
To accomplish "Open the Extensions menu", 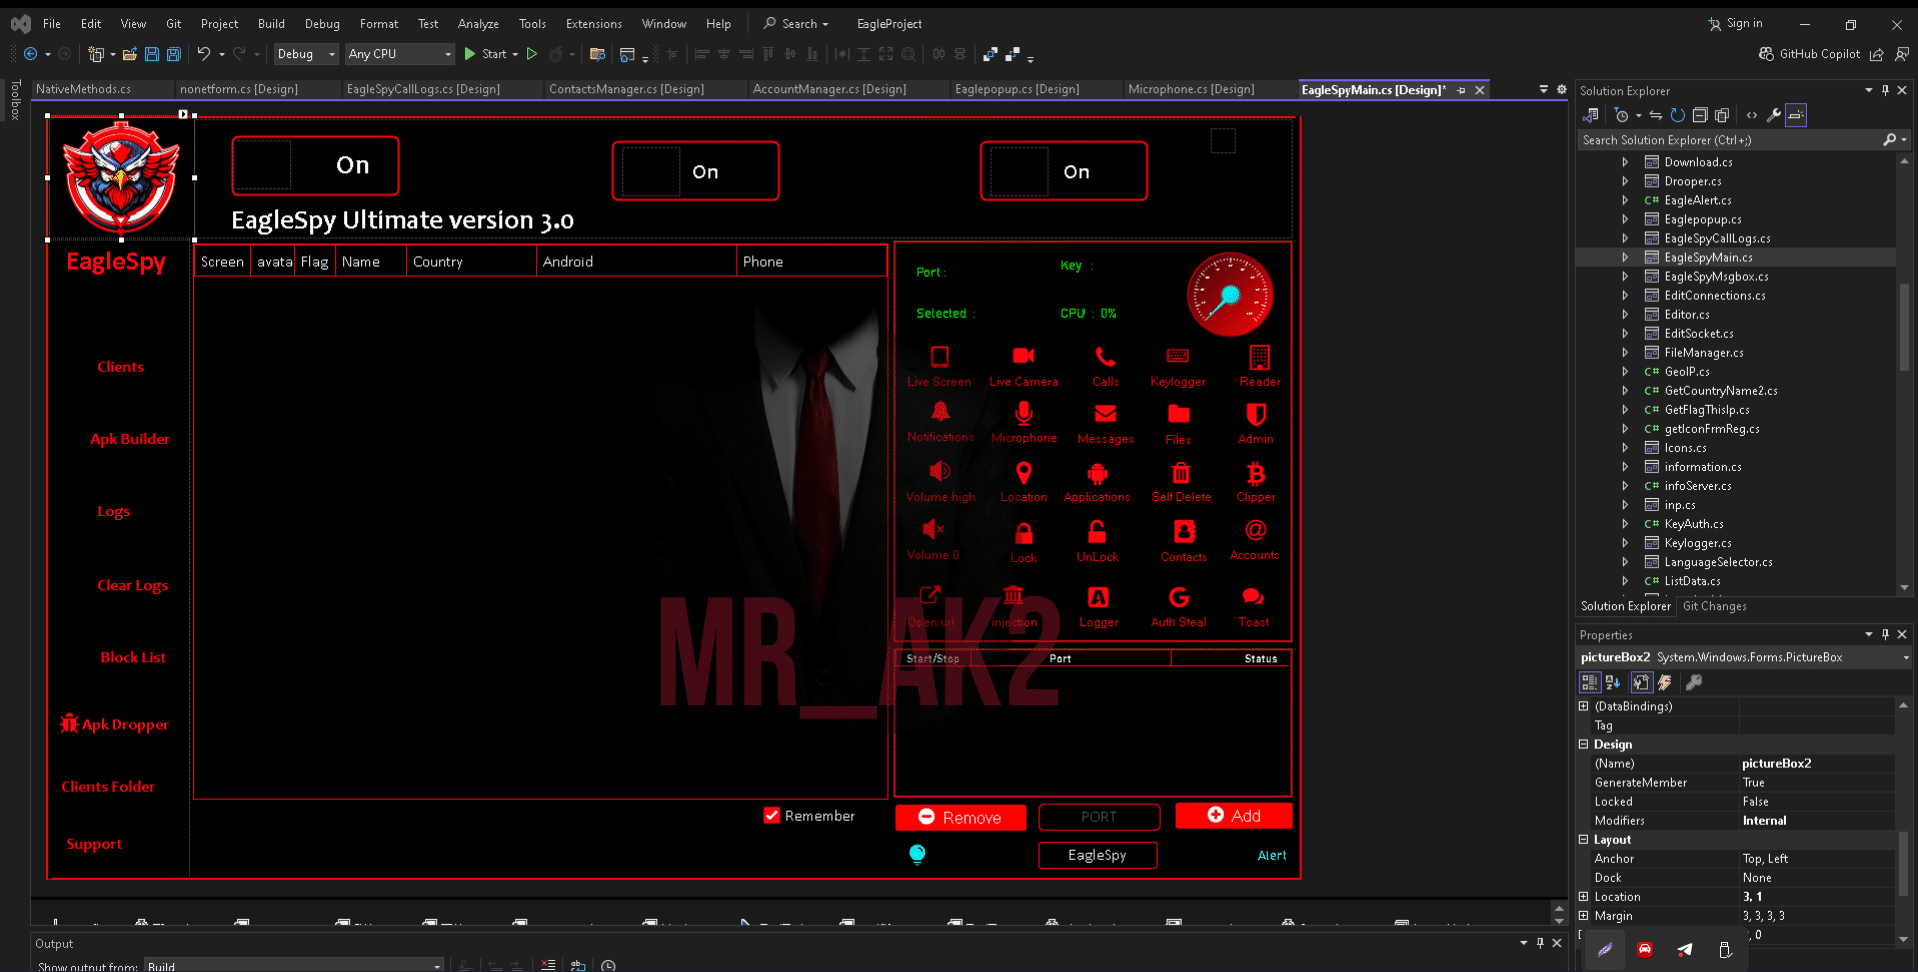I will (x=593, y=23).
